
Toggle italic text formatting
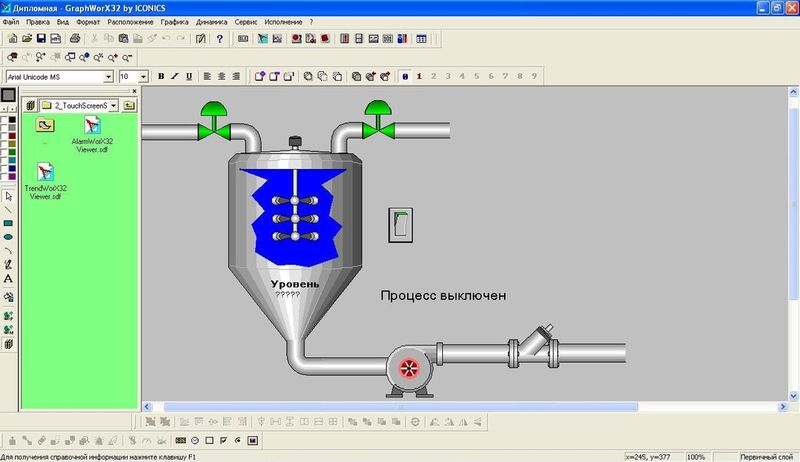tap(175, 76)
